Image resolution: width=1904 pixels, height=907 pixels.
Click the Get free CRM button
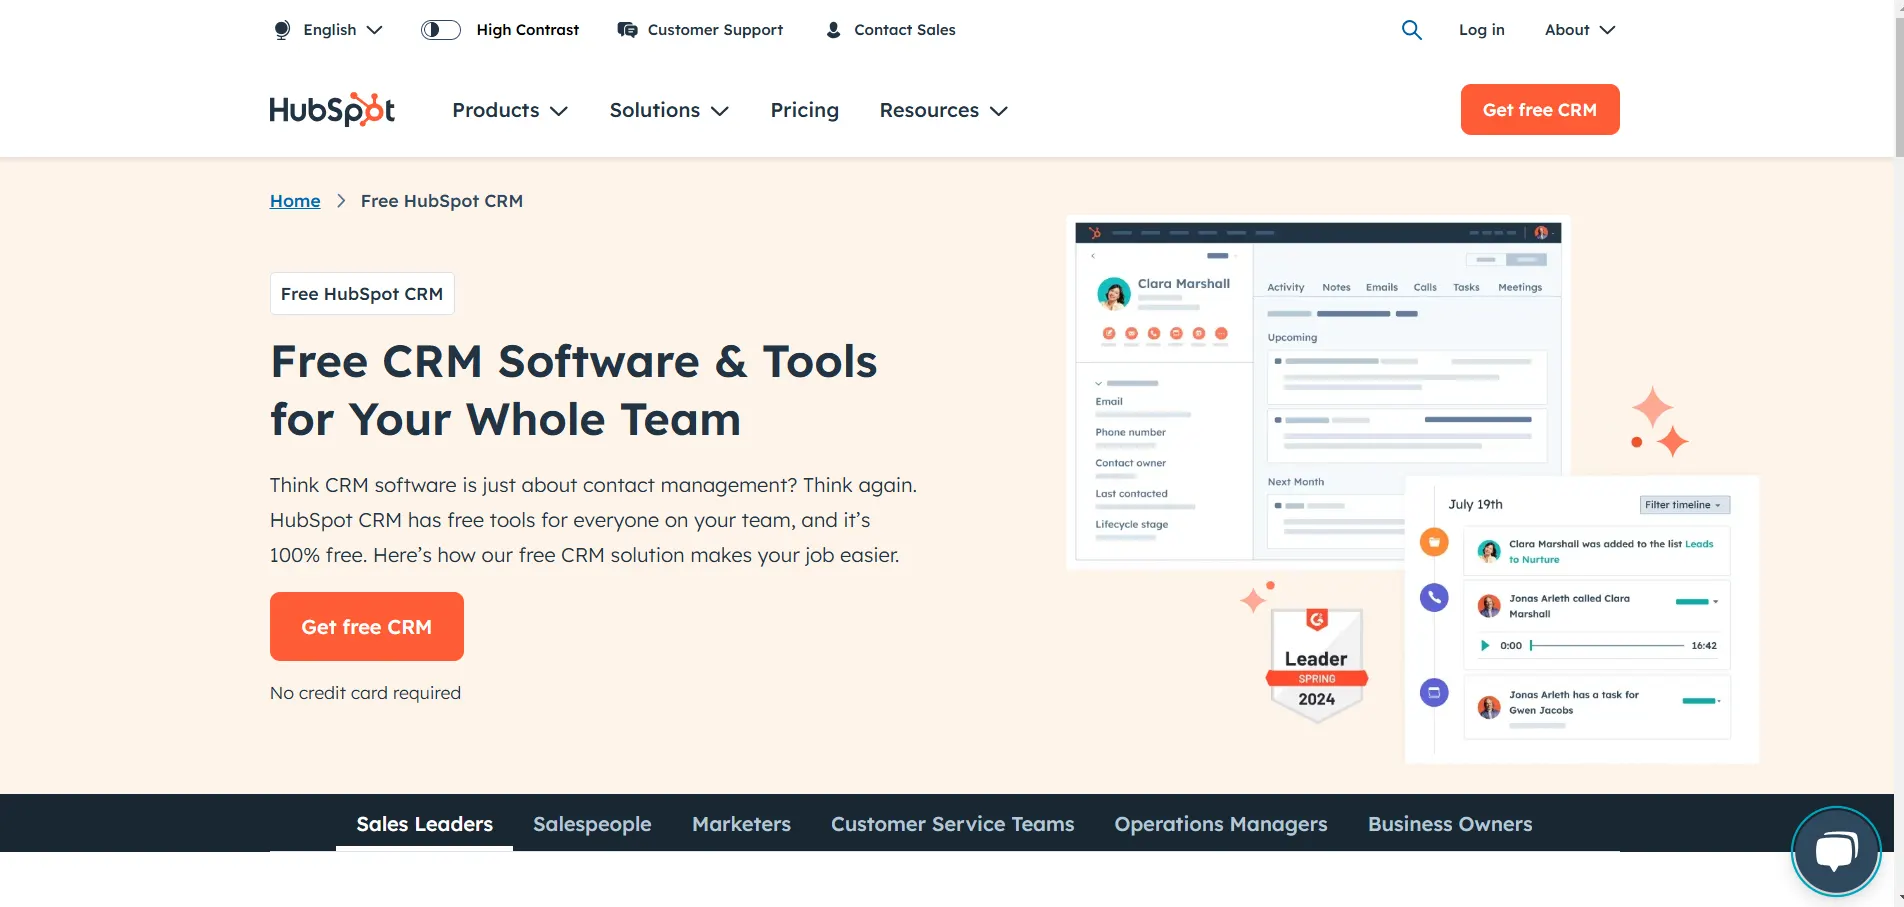366,626
